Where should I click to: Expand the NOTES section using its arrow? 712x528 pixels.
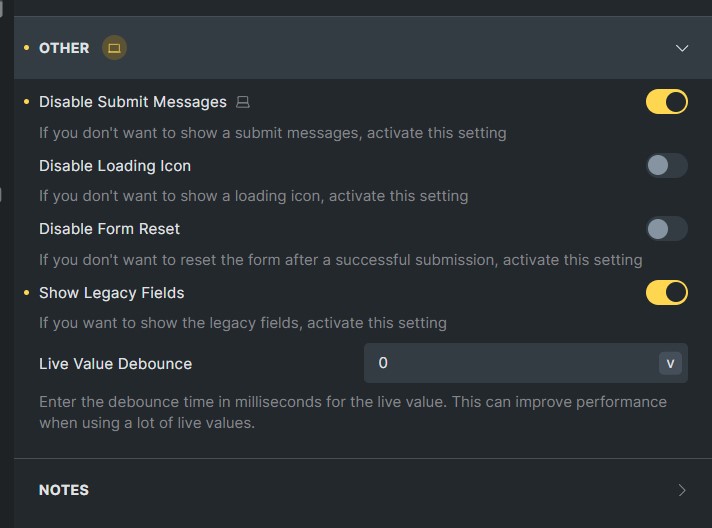pos(682,490)
